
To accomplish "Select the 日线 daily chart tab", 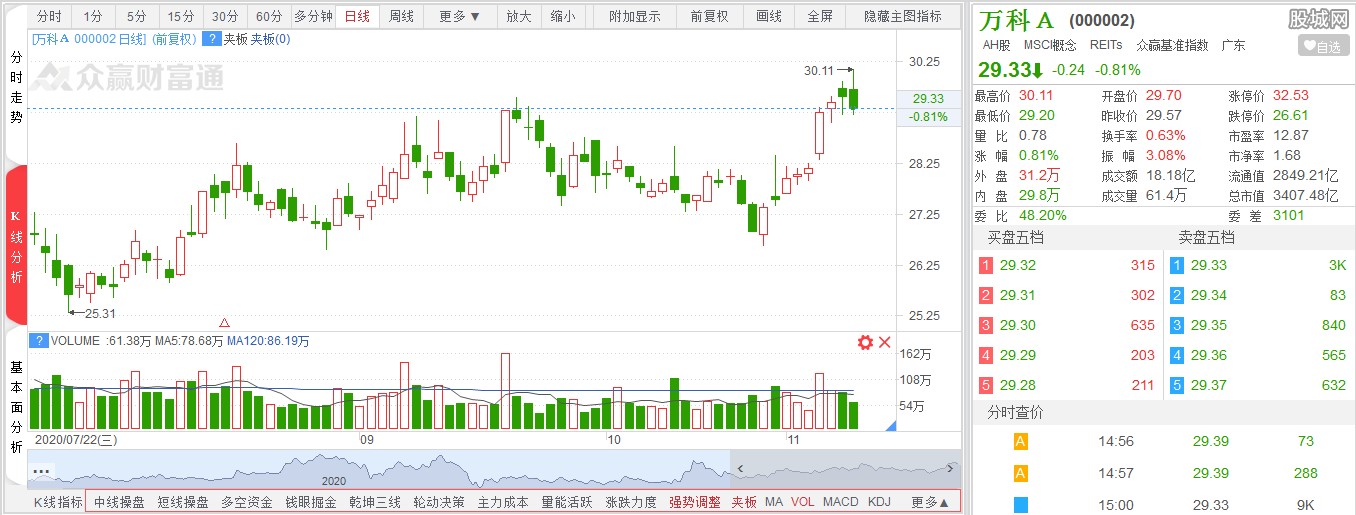I will [357, 16].
